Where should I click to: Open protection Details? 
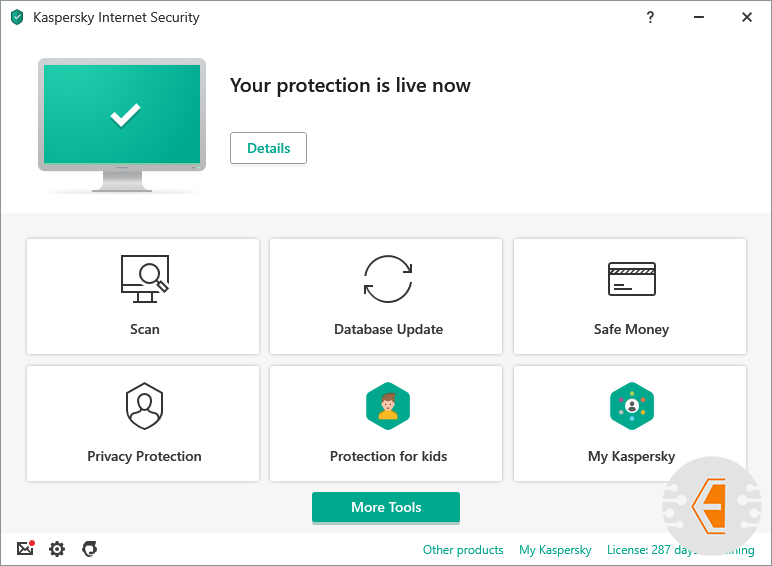click(x=268, y=148)
